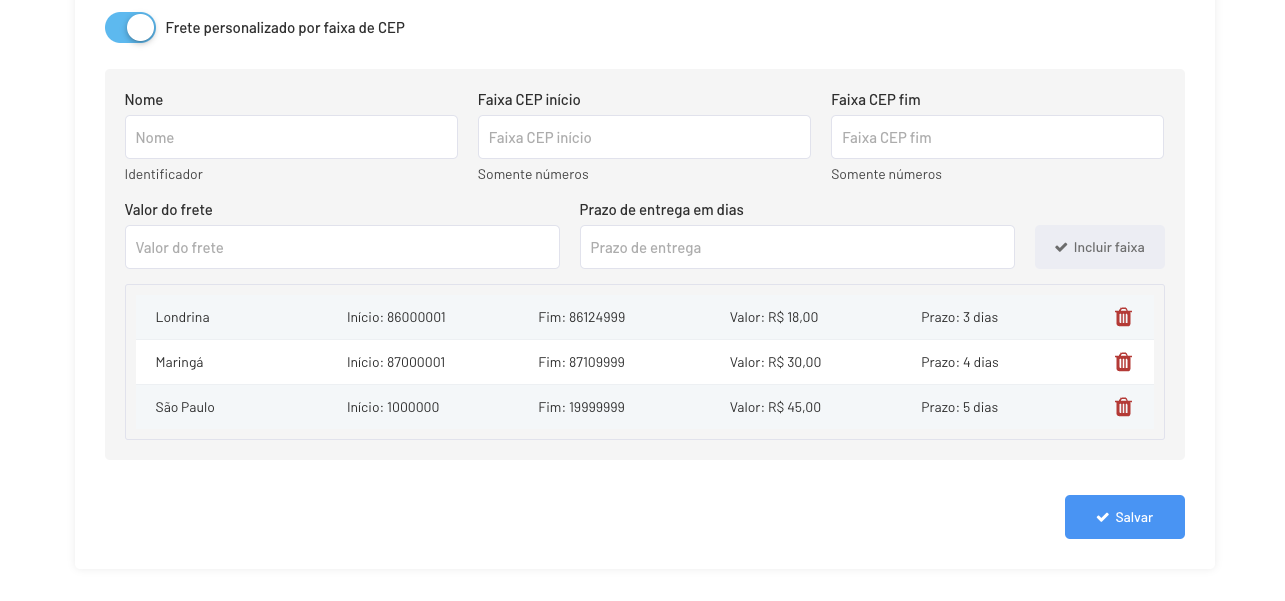Focus the Nome input field
The width and height of the screenshot is (1285, 601).
pyautogui.click(x=291, y=137)
